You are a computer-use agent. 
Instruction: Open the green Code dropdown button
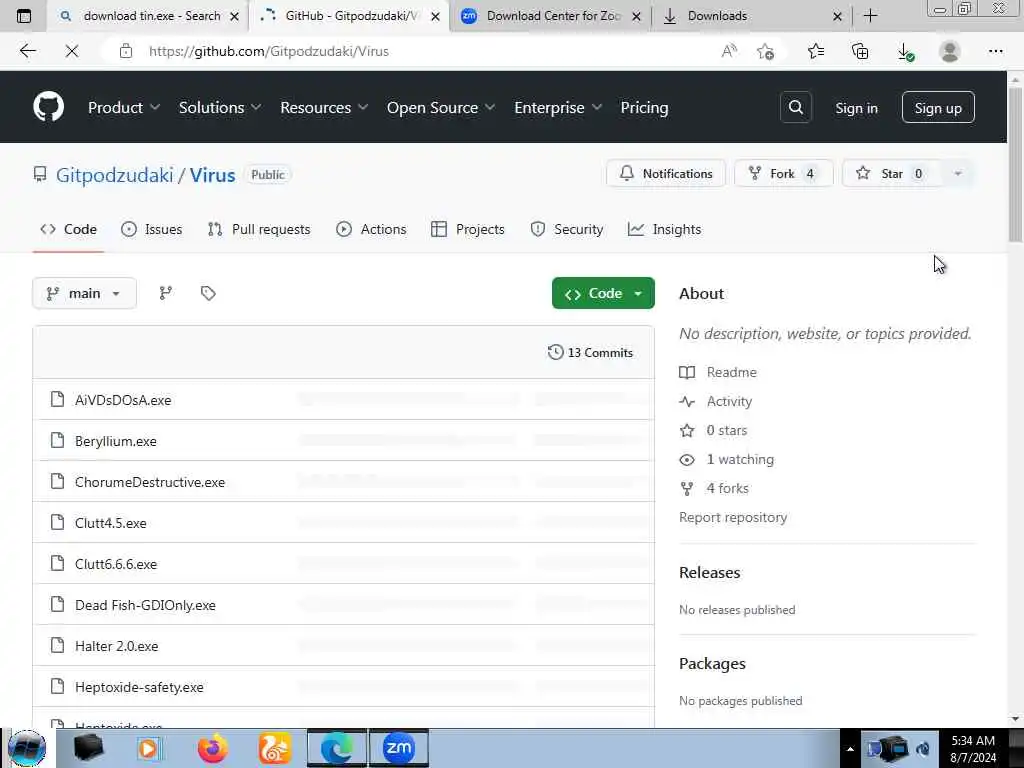[603, 293]
